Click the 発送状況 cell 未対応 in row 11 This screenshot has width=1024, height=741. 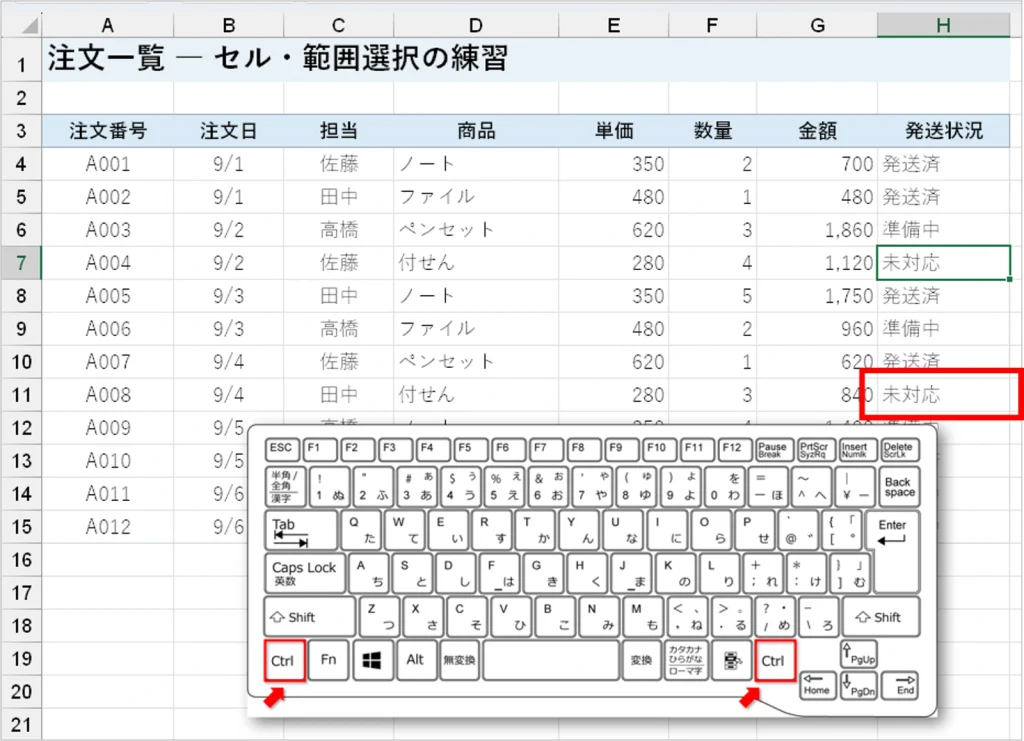(944, 394)
